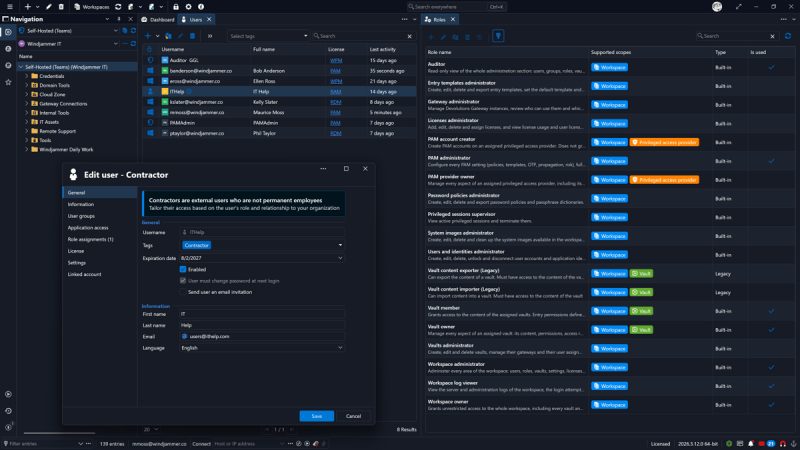Open Linked account section in dialog

point(84,274)
